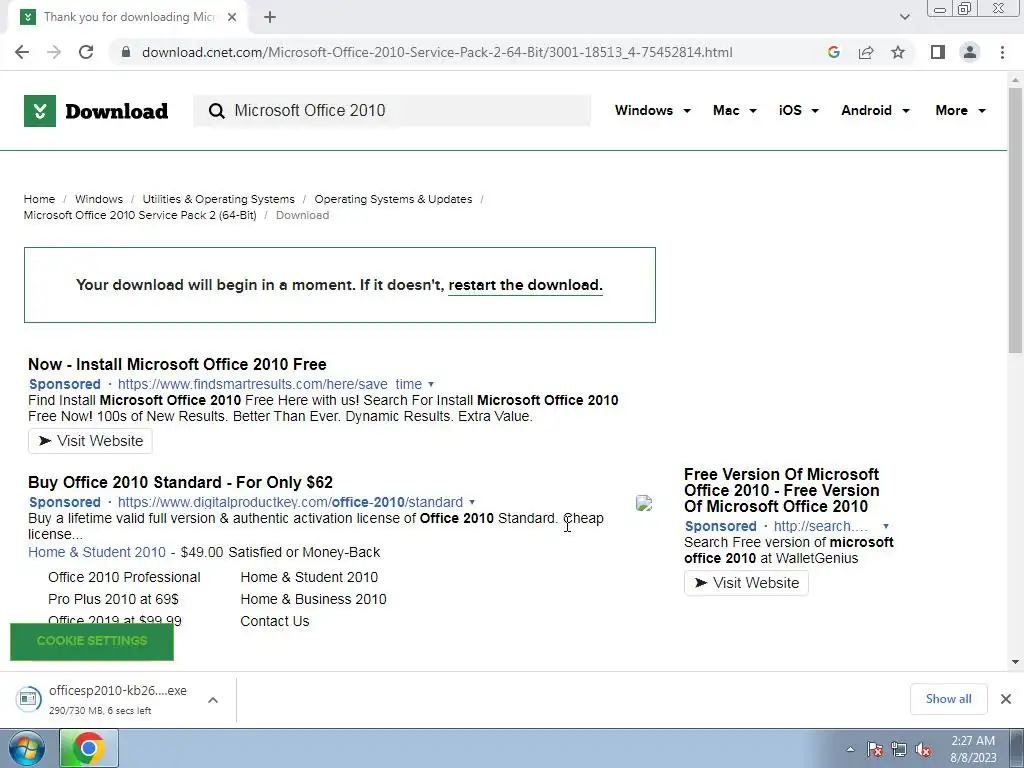
Task: Open Chrome three-dot menu
Action: [1002, 52]
